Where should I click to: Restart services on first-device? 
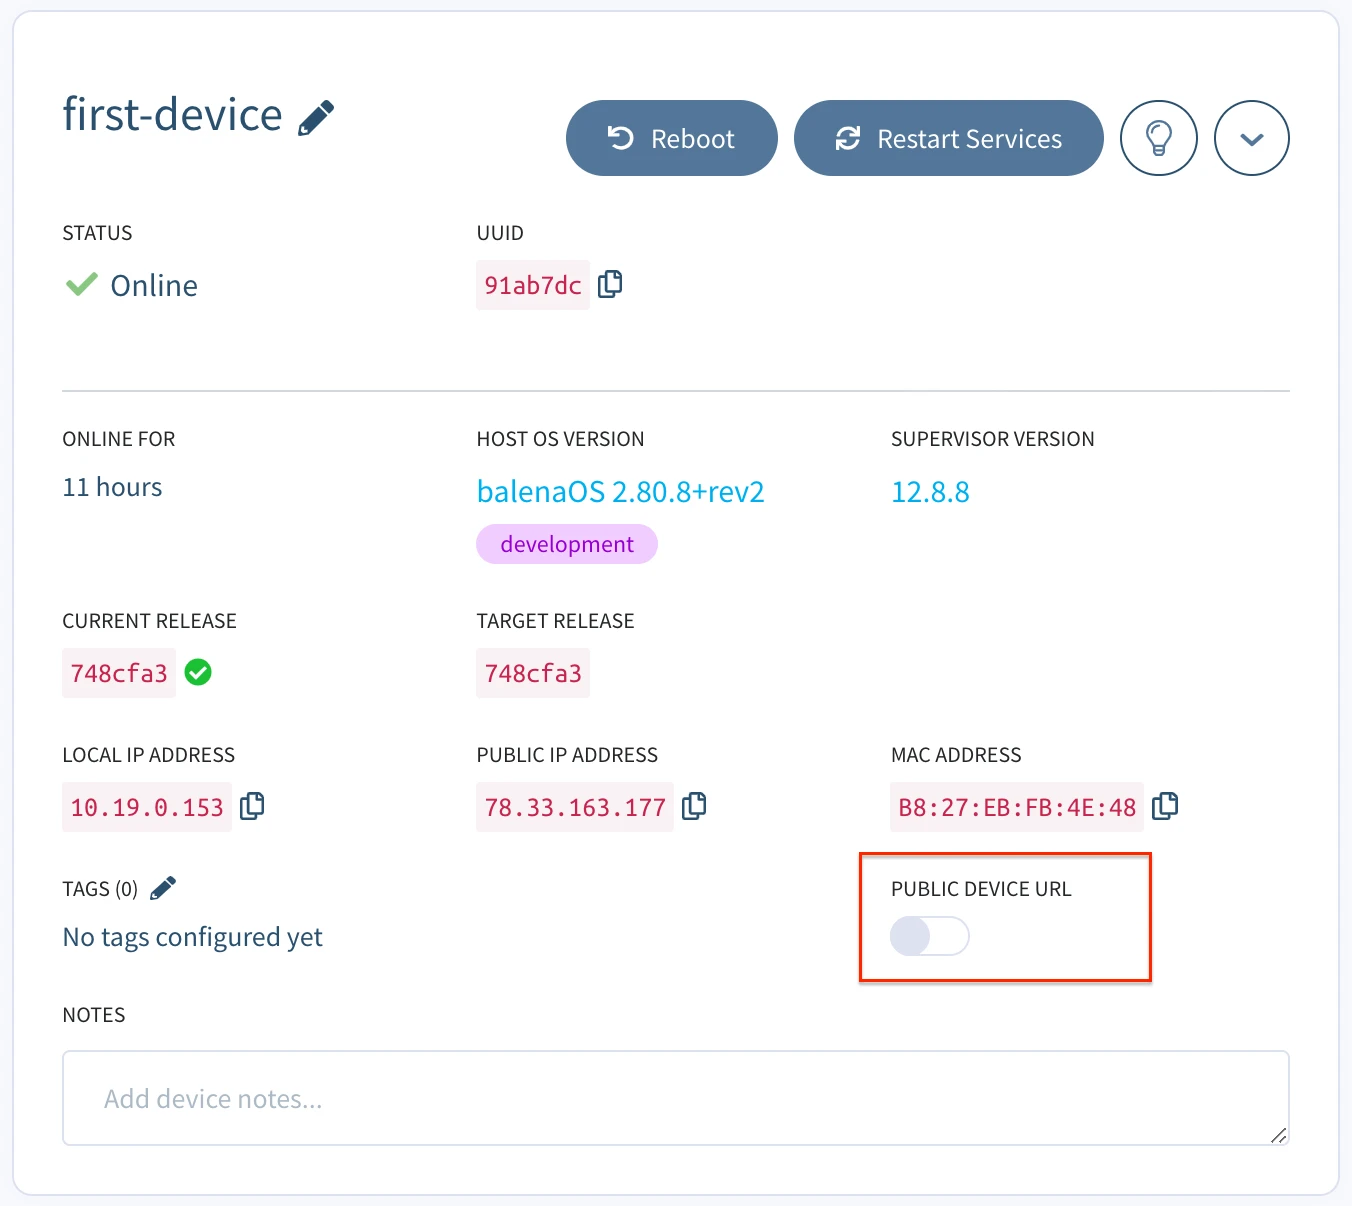coord(947,138)
